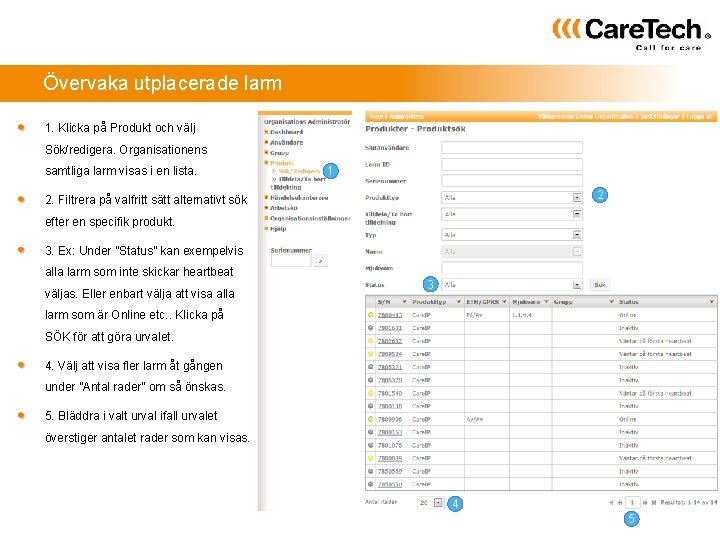Click the Hem link in top bar
Image resolution: width=720 pixels, height=540 pixels.
(376, 117)
